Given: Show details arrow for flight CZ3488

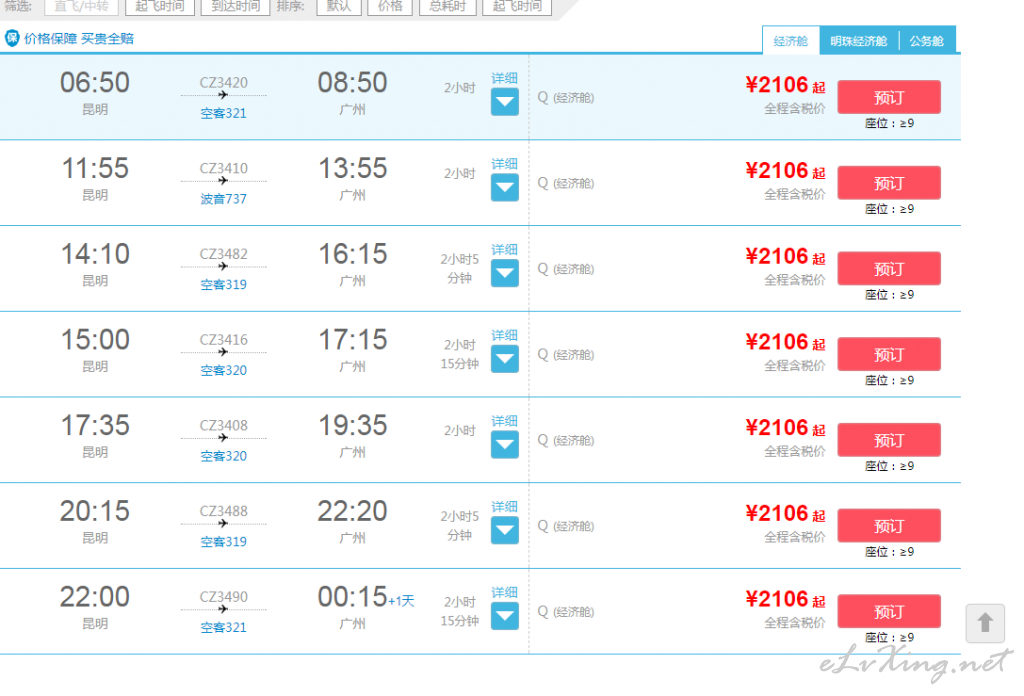Looking at the screenshot, I should [504, 530].
